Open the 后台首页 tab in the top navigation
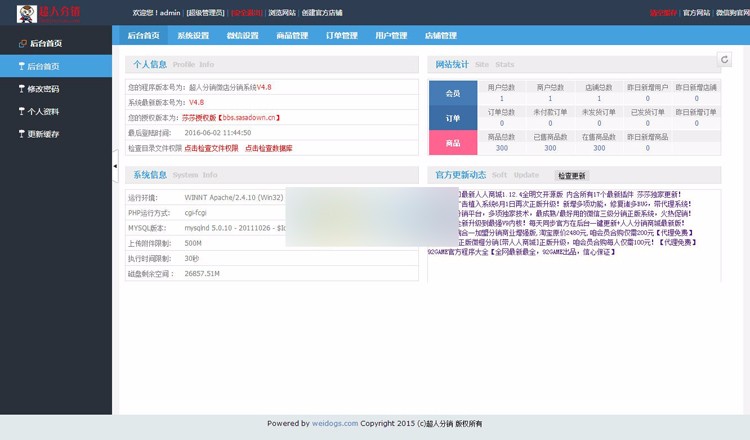Image resolution: width=750 pixels, height=440 pixels. click(143, 35)
